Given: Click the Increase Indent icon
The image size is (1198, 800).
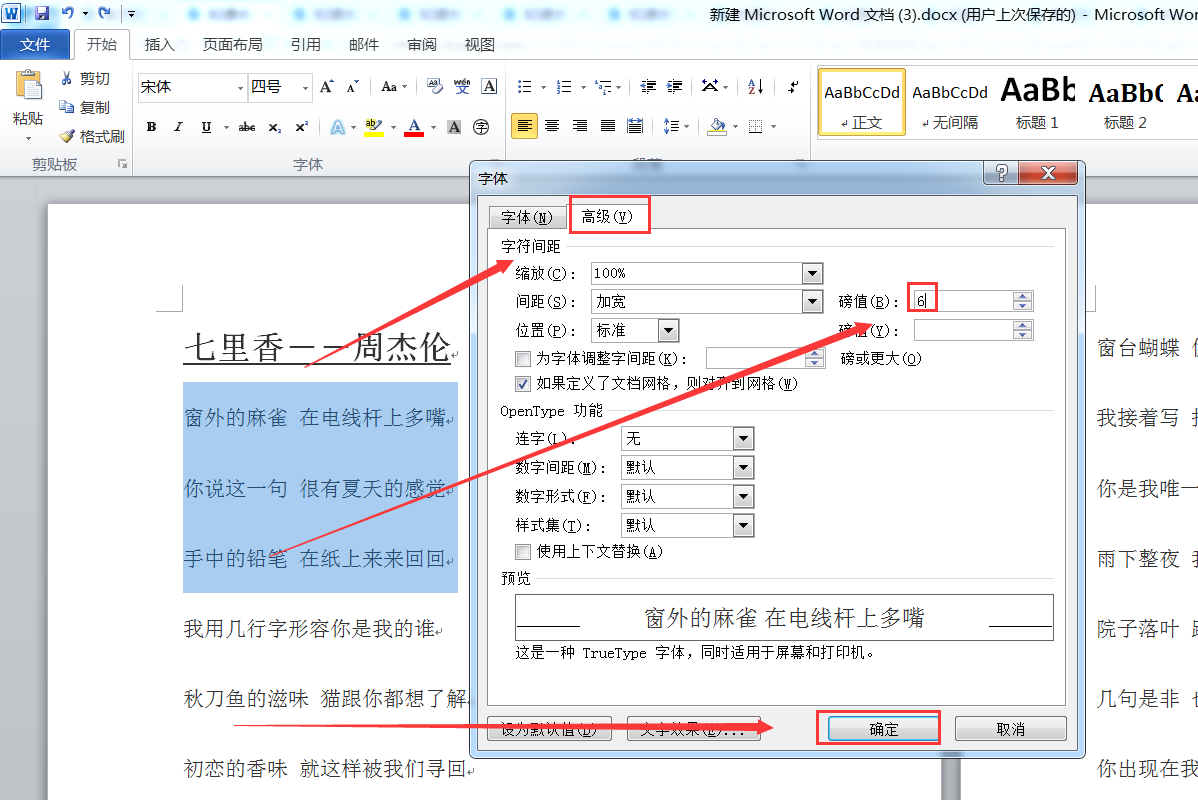Looking at the screenshot, I should click(x=675, y=86).
